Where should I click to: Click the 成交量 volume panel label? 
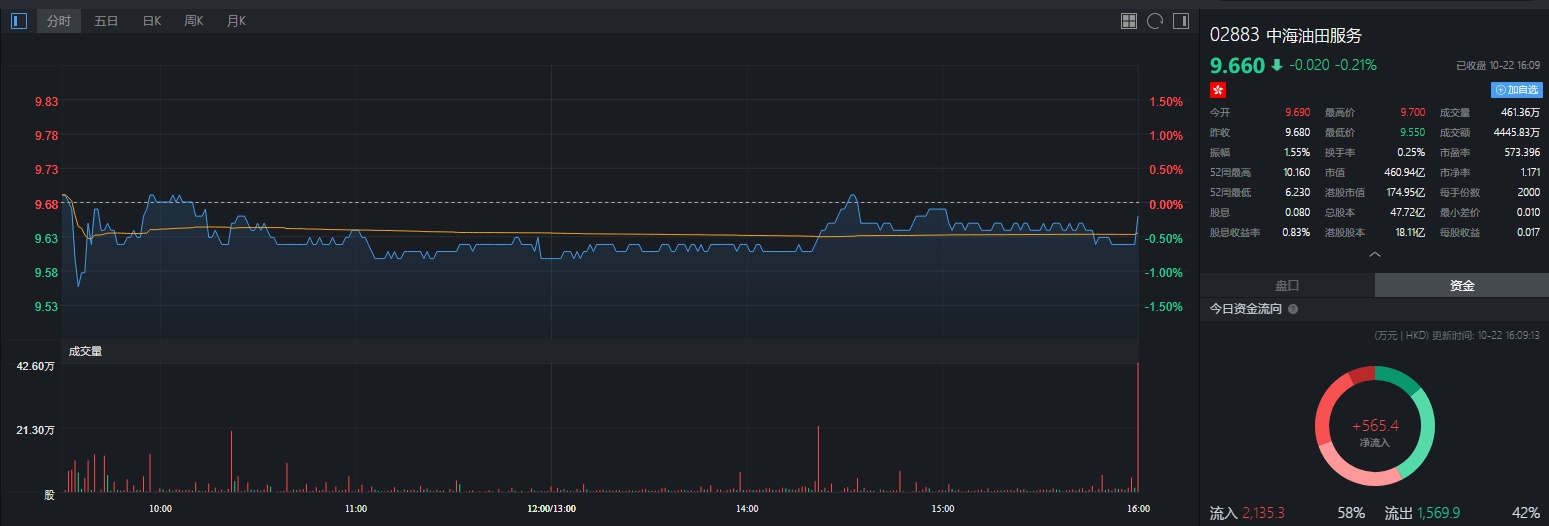tap(85, 351)
